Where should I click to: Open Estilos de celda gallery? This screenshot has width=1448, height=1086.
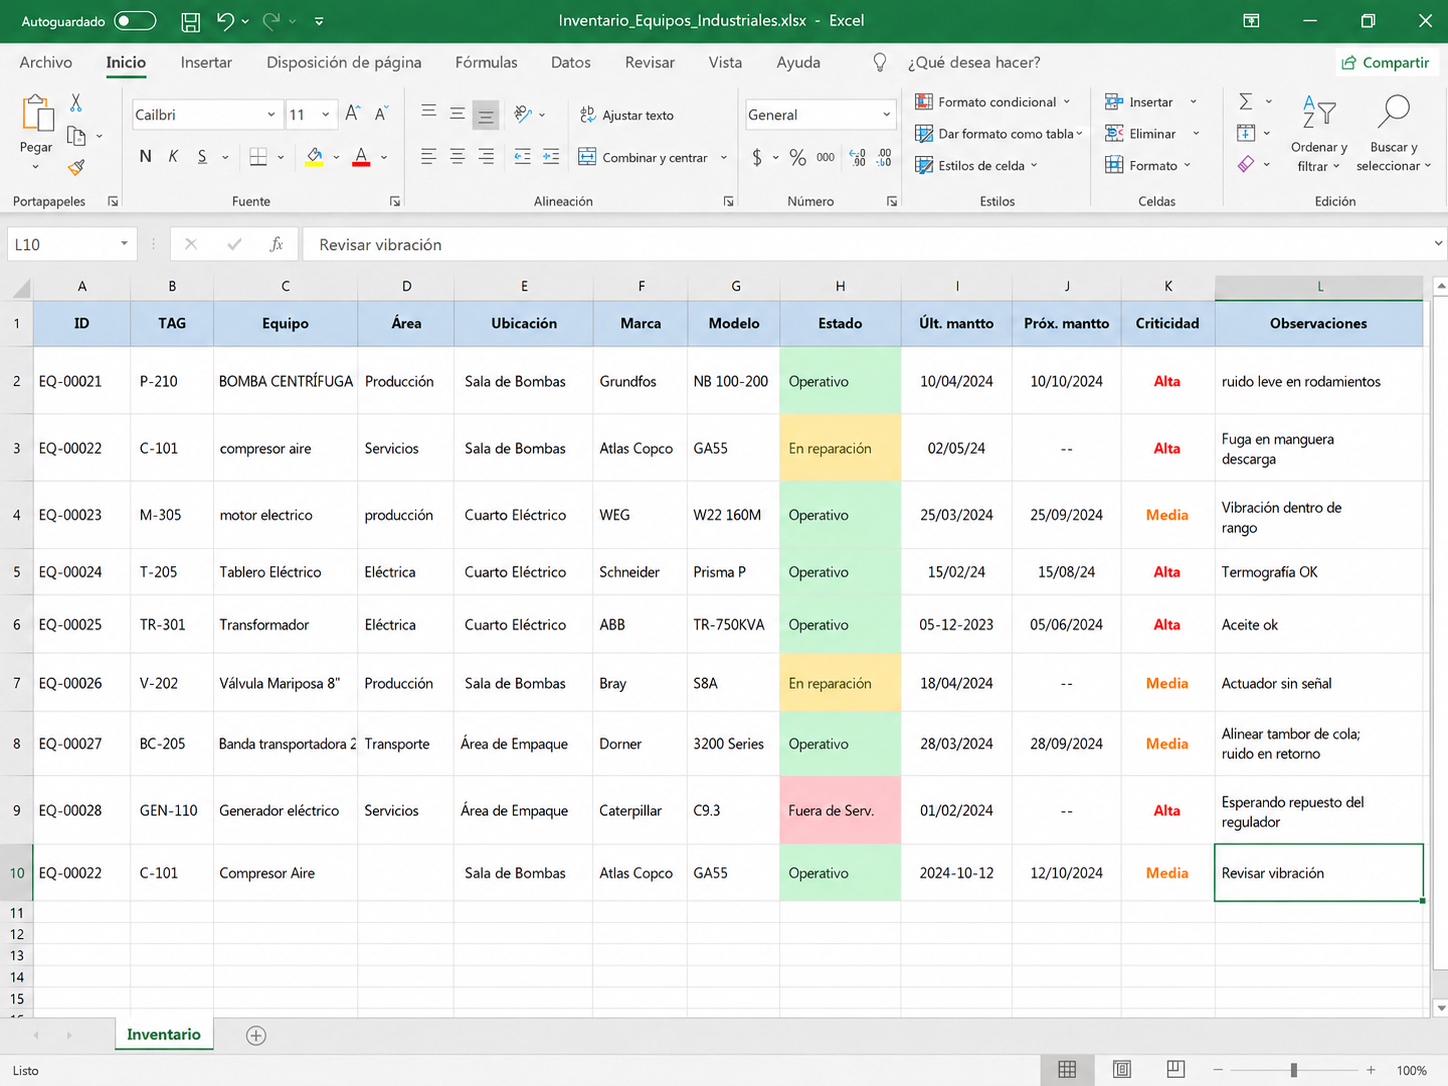[x=977, y=166]
